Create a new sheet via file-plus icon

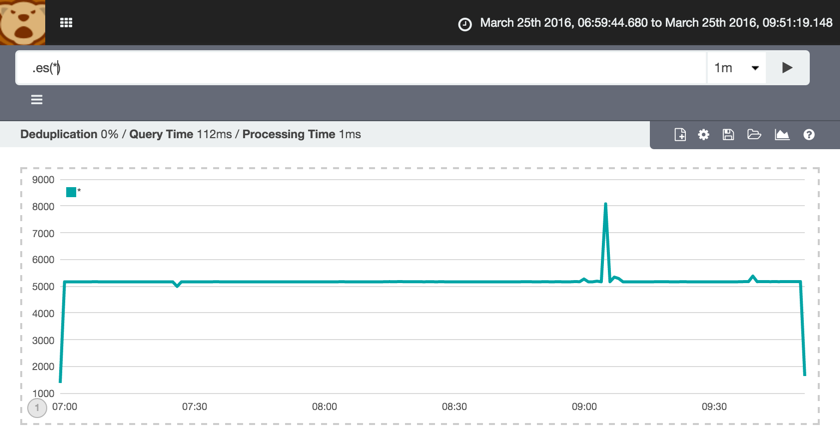click(680, 135)
